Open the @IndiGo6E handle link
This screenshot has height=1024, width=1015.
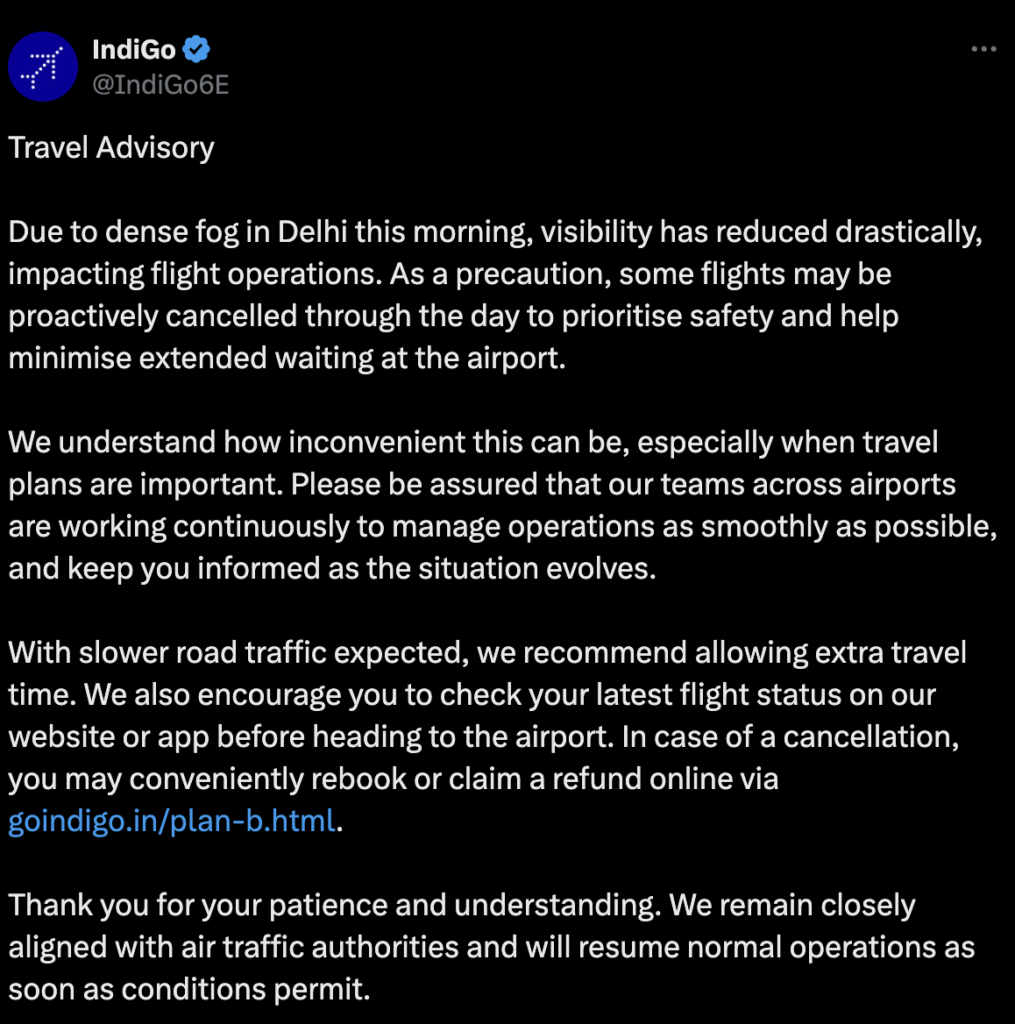(160, 84)
